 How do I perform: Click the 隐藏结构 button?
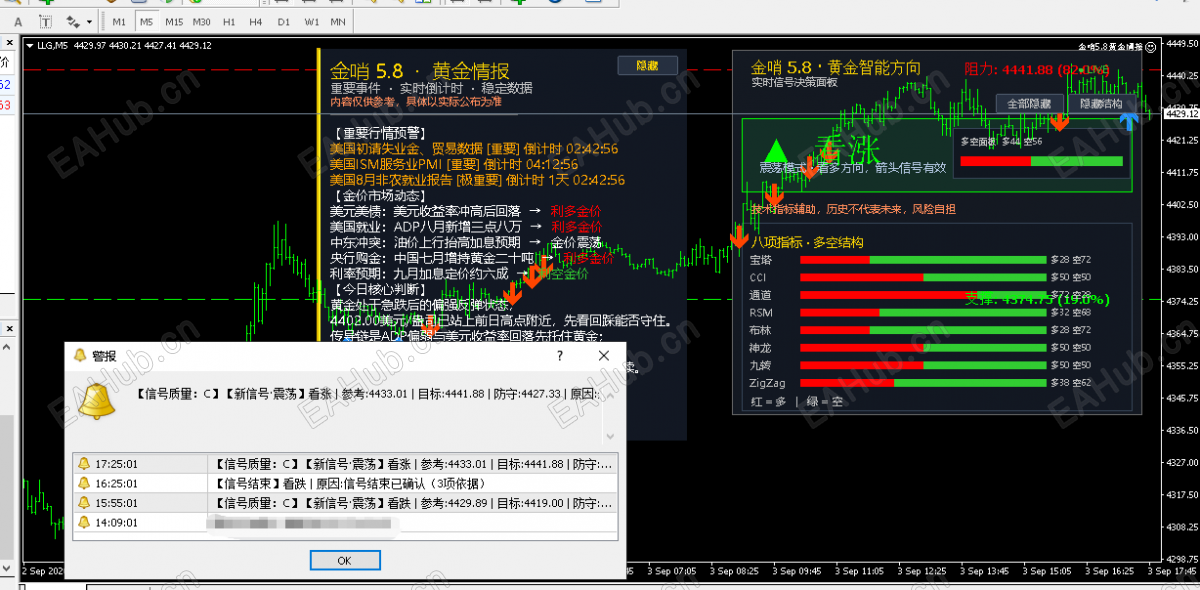tap(1101, 103)
